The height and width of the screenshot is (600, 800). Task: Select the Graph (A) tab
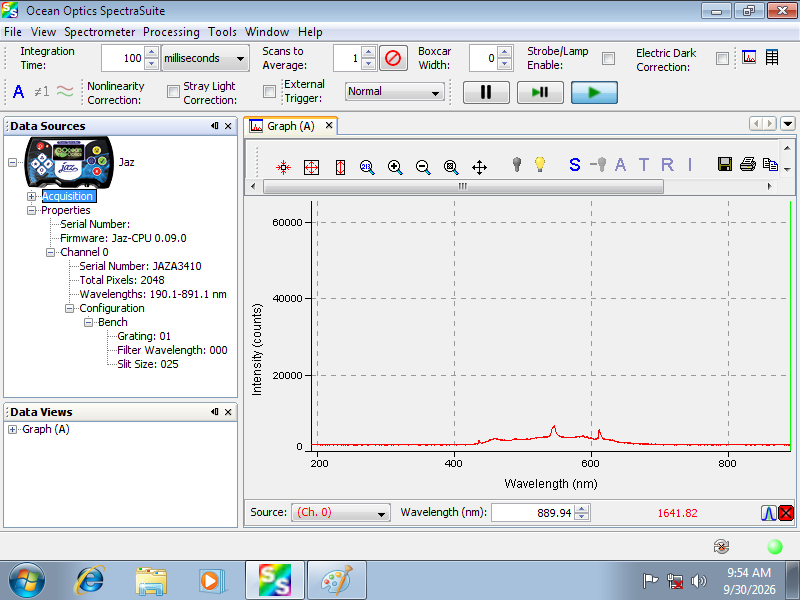tap(291, 126)
